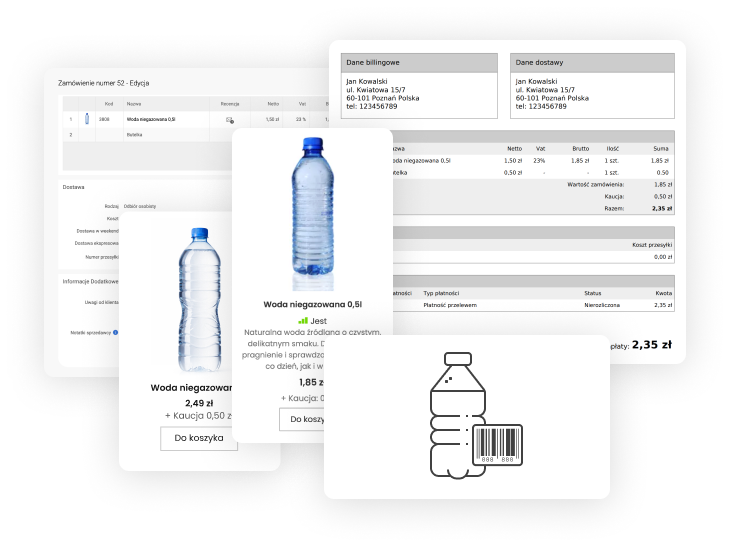Image resolution: width=730 pixels, height=547 pixels.
Task: Click the Numer przesyłki label
Action: [x=102, y=257]
